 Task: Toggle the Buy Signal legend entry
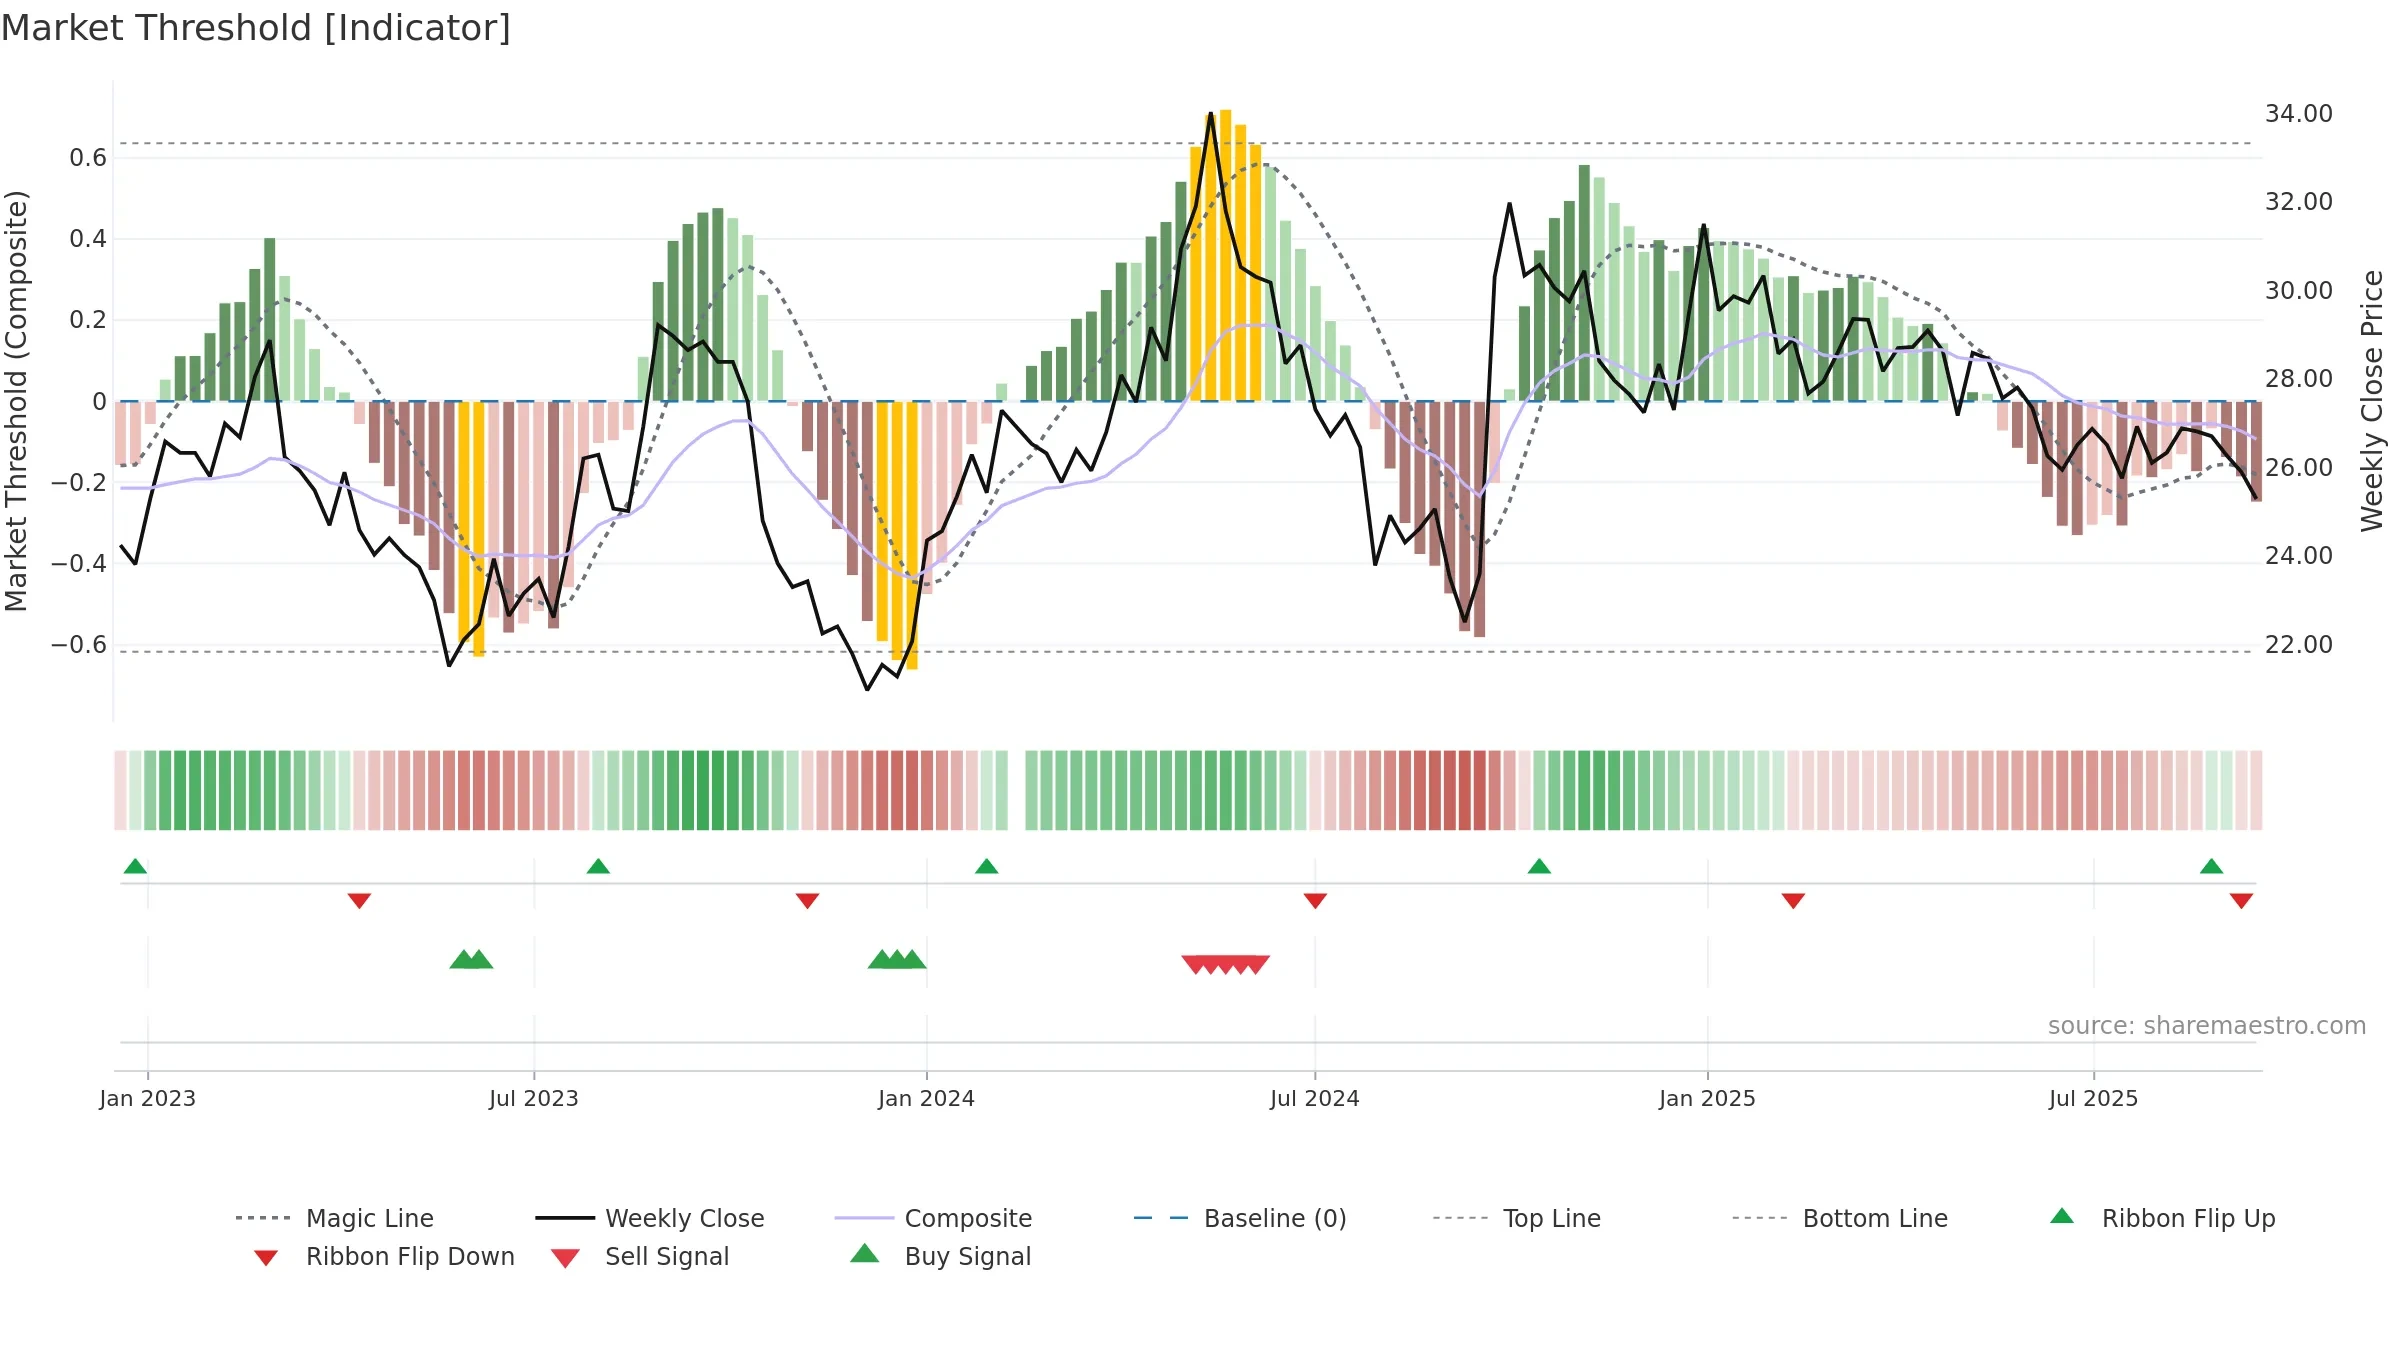click(x=940, y=1256)
